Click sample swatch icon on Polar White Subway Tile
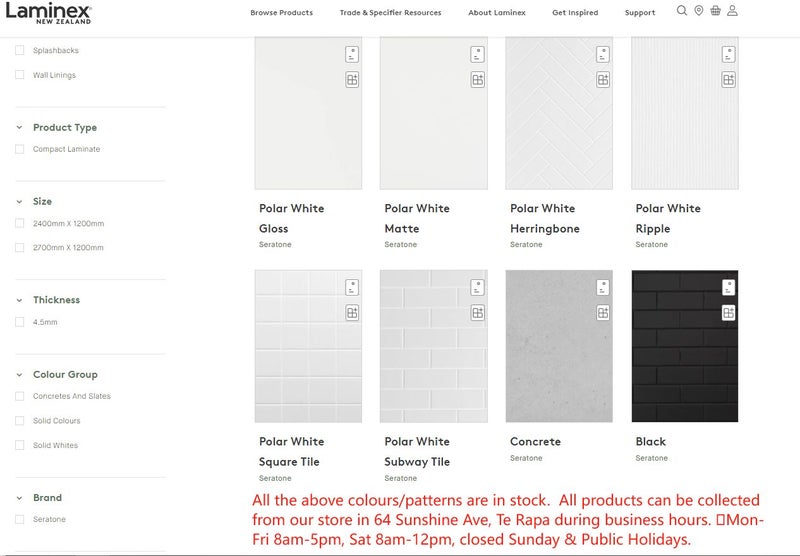The height and width of the screenshot is (556, 800). [478, 288]
